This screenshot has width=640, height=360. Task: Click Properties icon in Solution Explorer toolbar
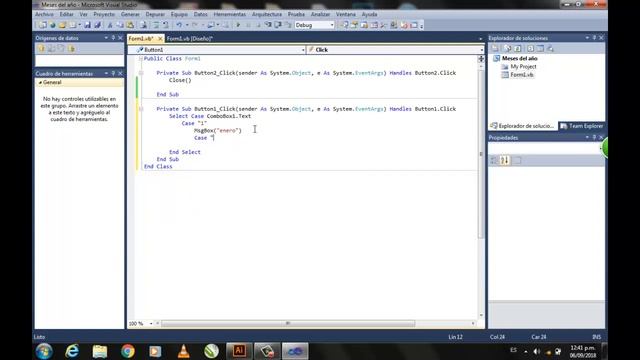coord(495,49)
